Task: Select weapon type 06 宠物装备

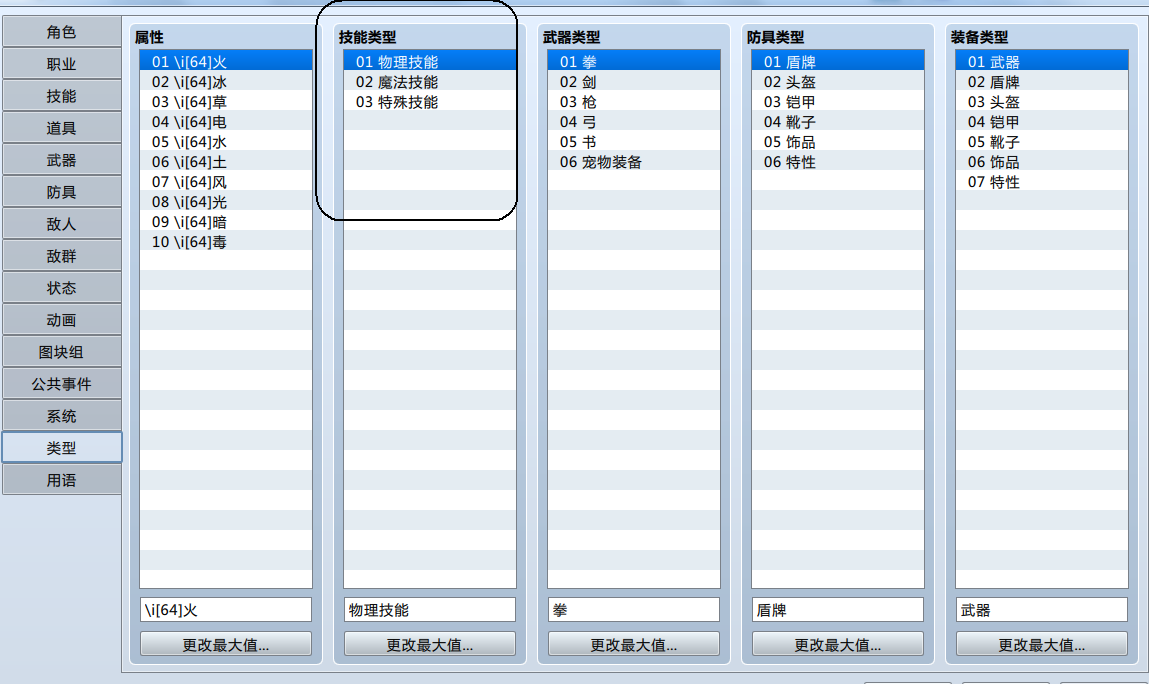Action: 634,161
